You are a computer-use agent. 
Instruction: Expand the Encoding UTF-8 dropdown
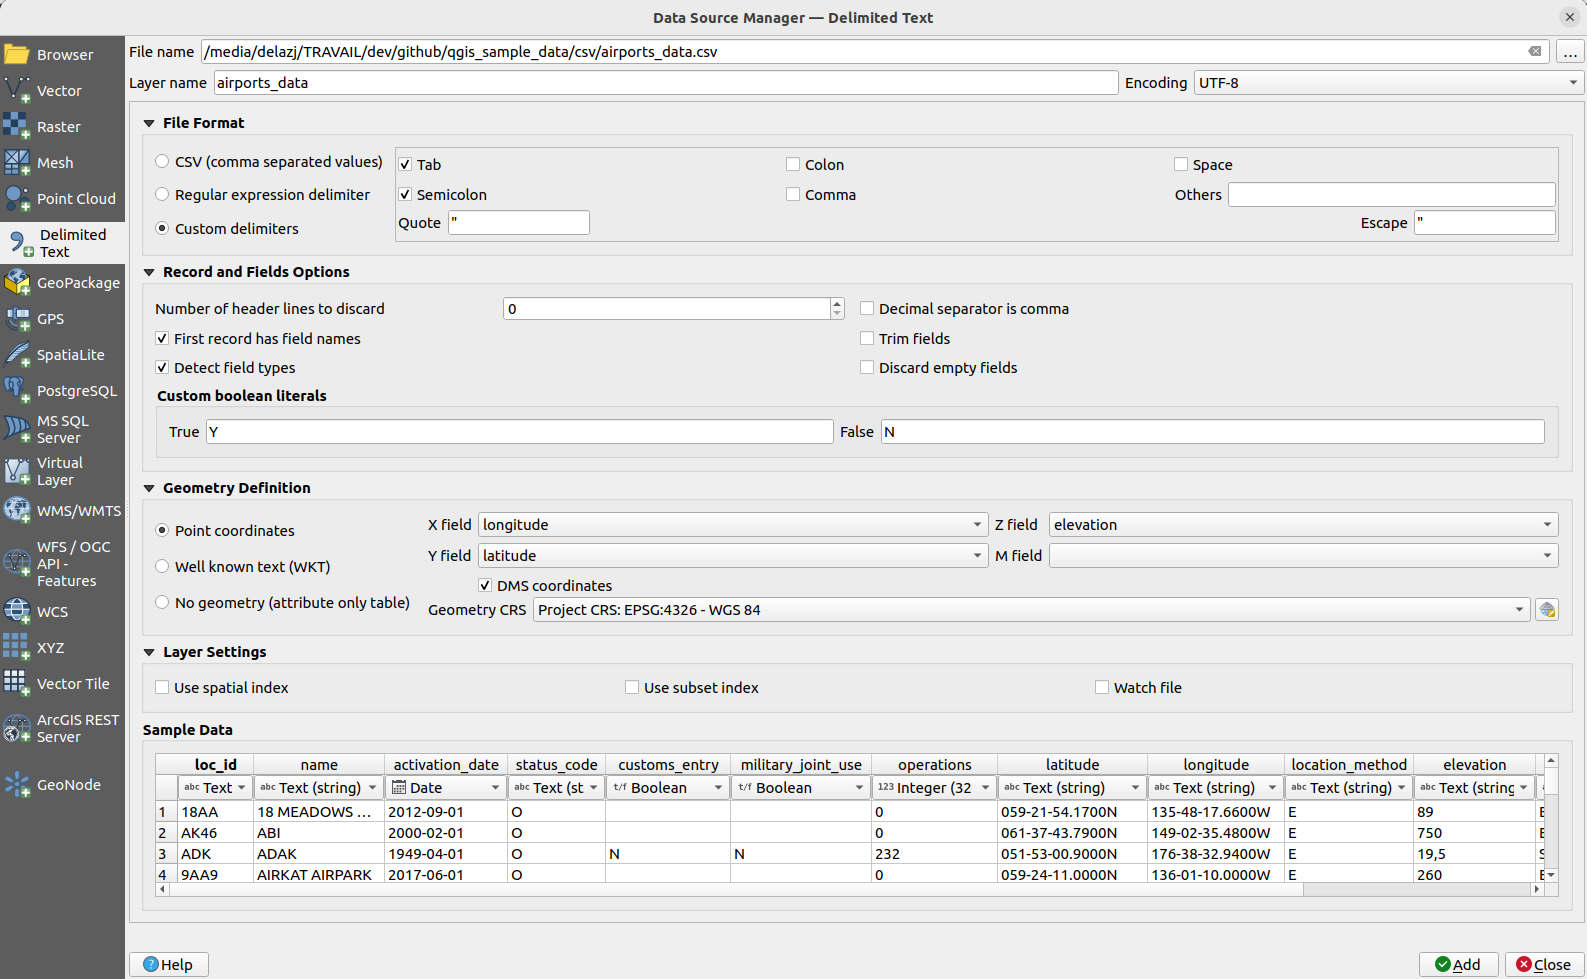pyautogui.click(x=1388, y=83)
